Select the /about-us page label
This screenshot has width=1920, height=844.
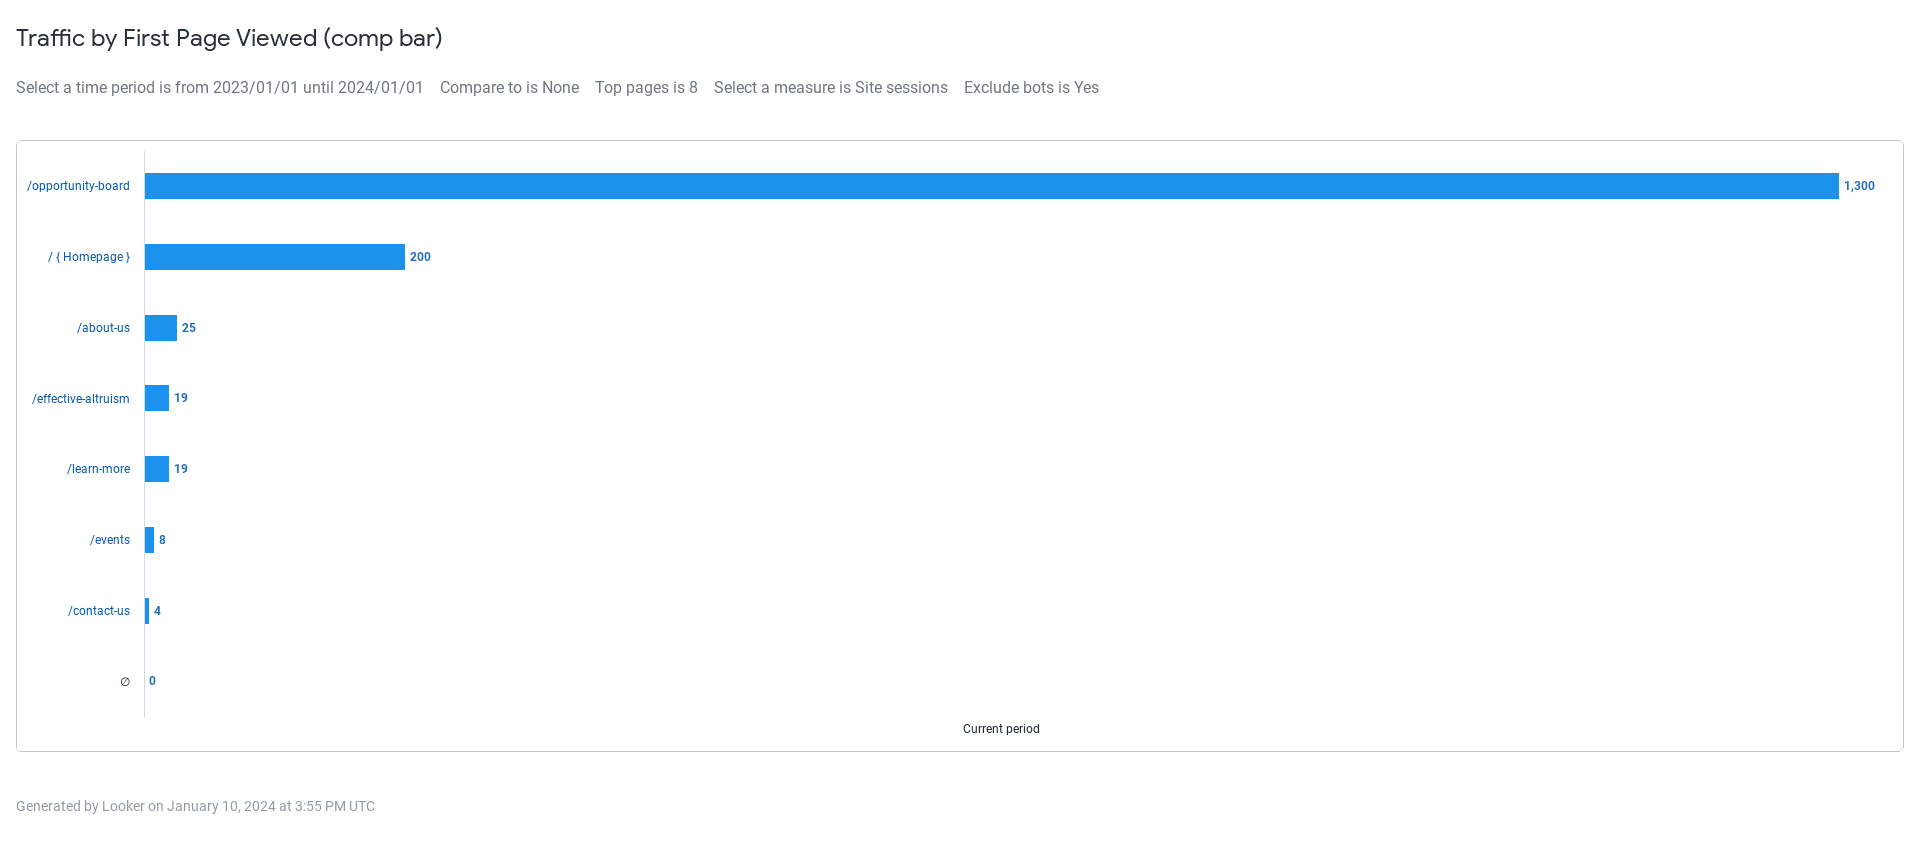tap(103, 328)
